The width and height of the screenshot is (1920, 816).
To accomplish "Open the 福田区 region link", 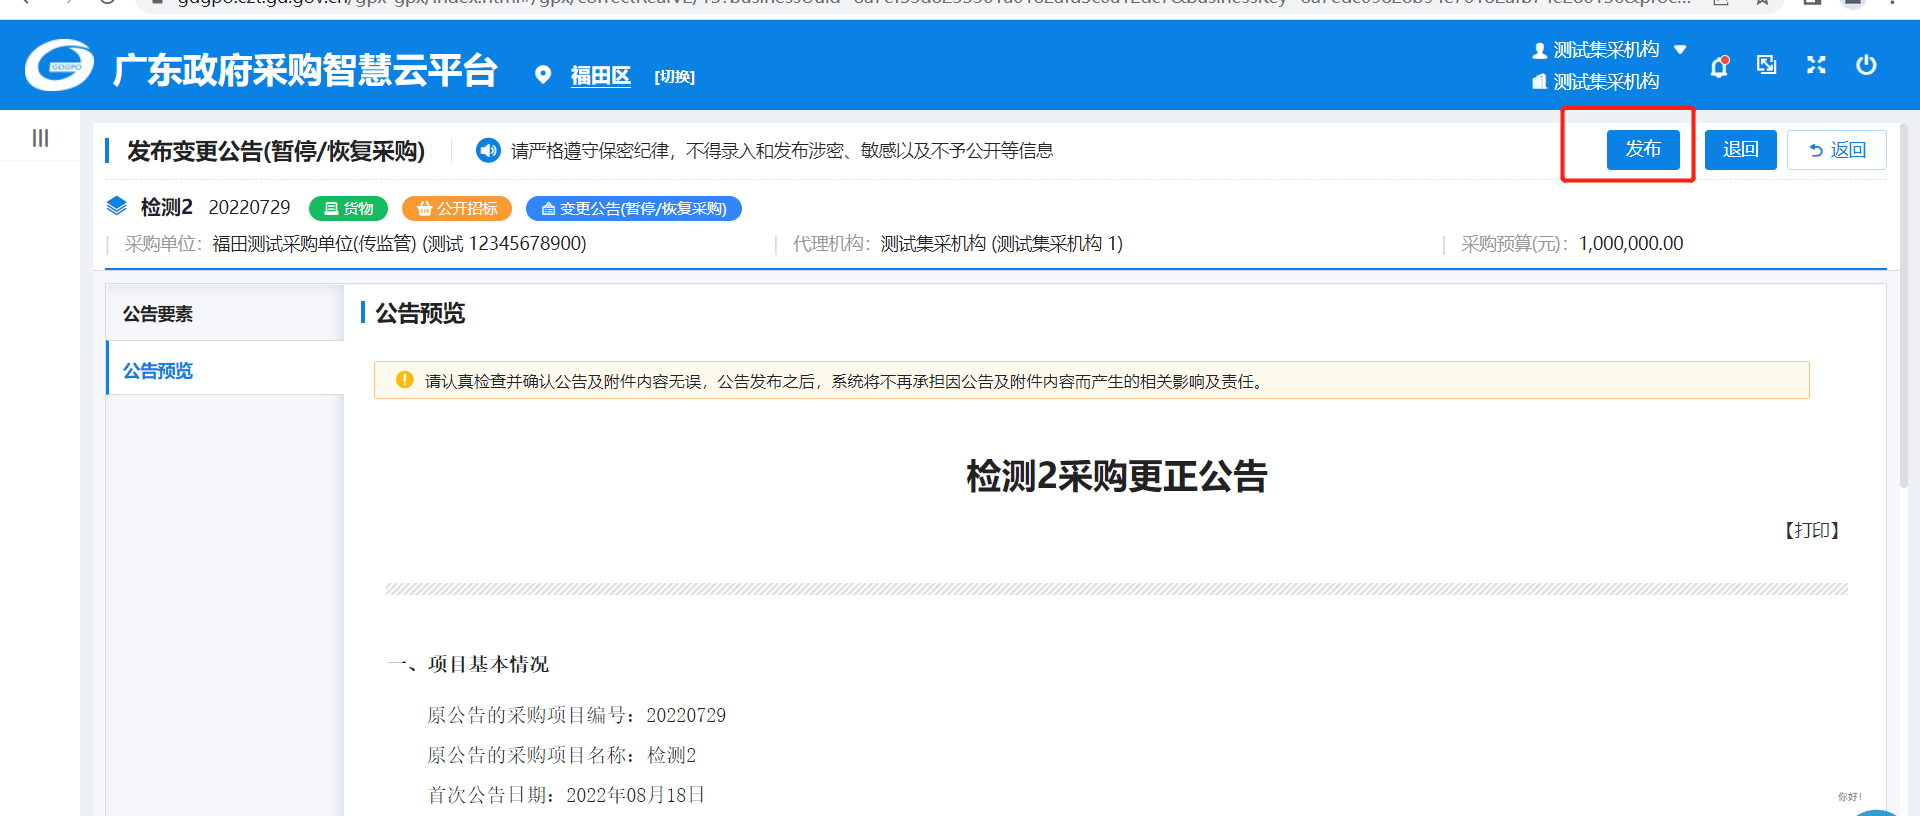I will coord(600,76).
